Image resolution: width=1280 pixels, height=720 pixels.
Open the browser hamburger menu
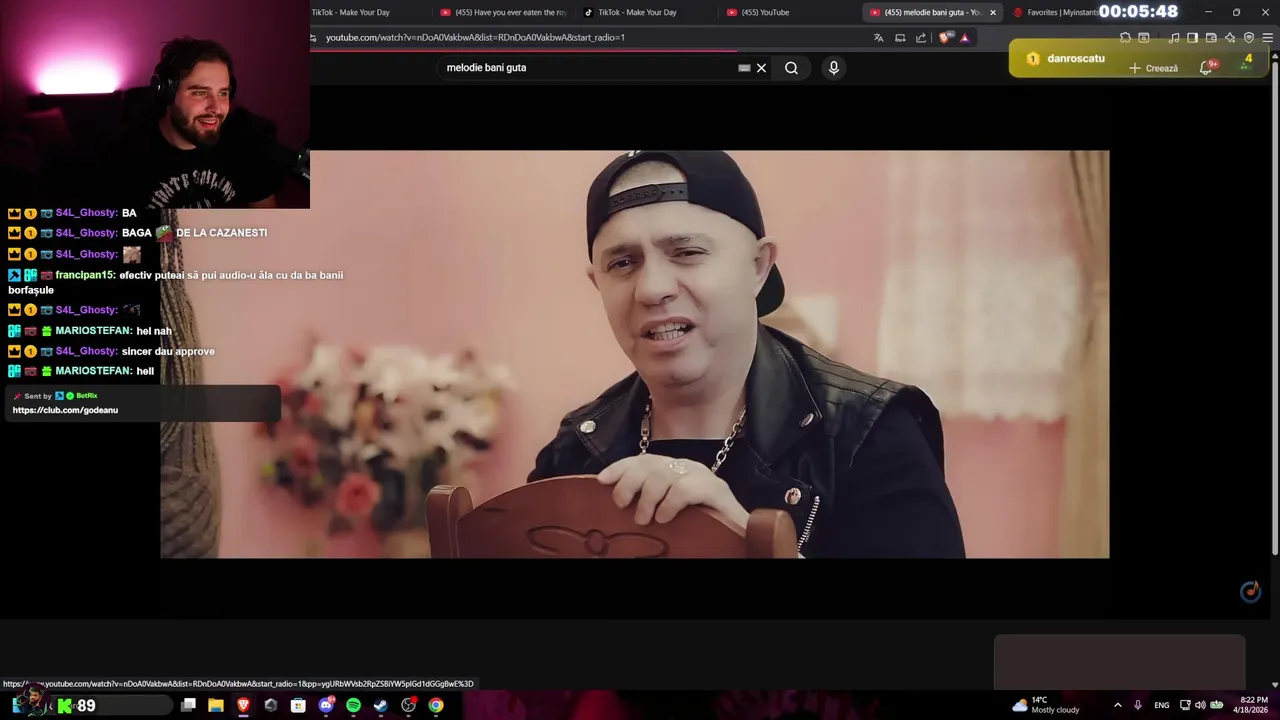[x=1268, y=38]
